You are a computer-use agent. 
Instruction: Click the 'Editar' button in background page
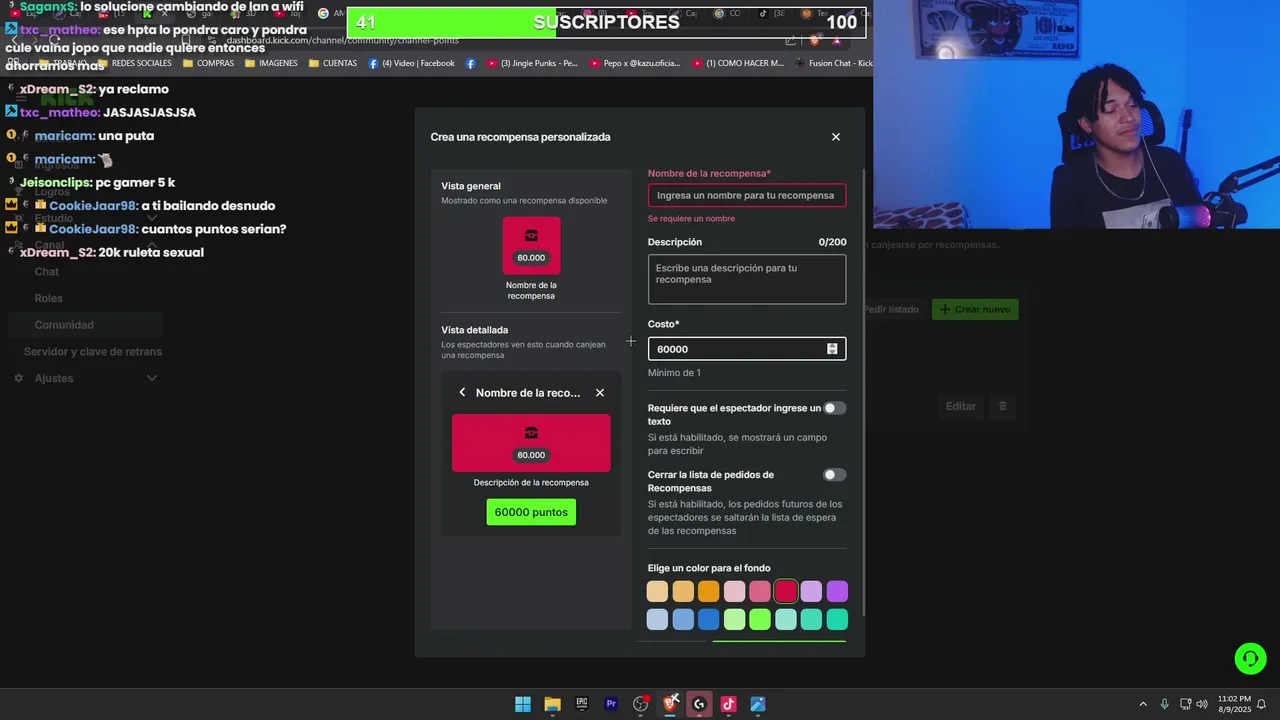[961, 406]
